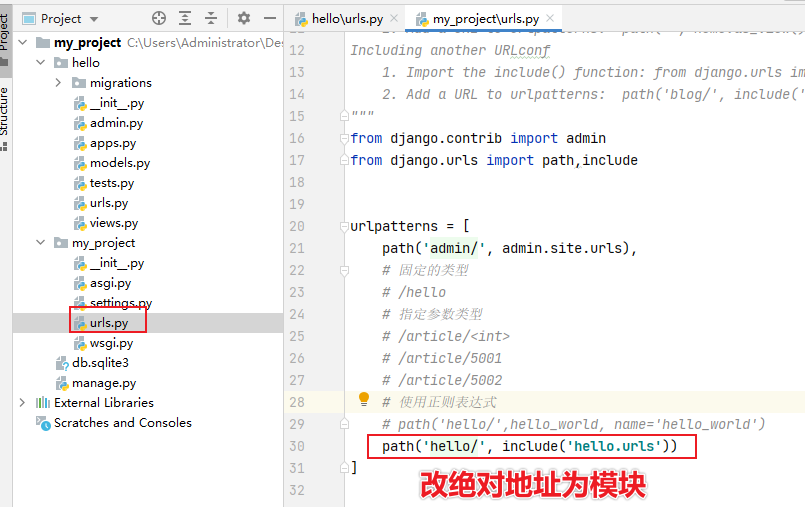Select the migrations folder
This screenshot has width=805, height=507.
click(x=121, y=83)
